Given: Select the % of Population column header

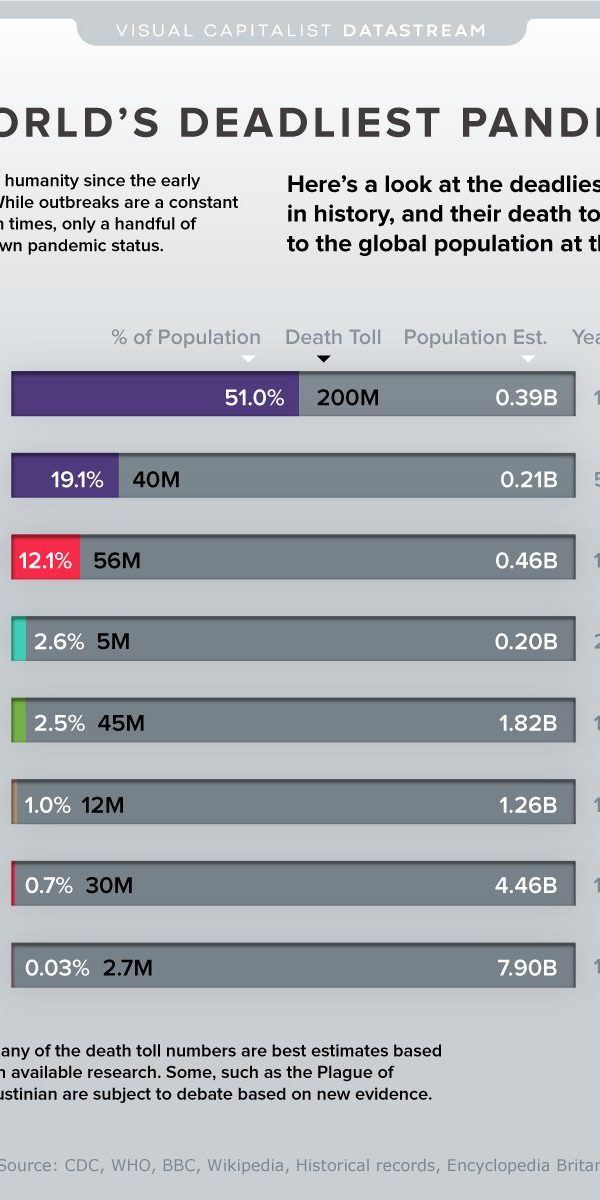Looking at the screenshot, I should tap(186, 337).
